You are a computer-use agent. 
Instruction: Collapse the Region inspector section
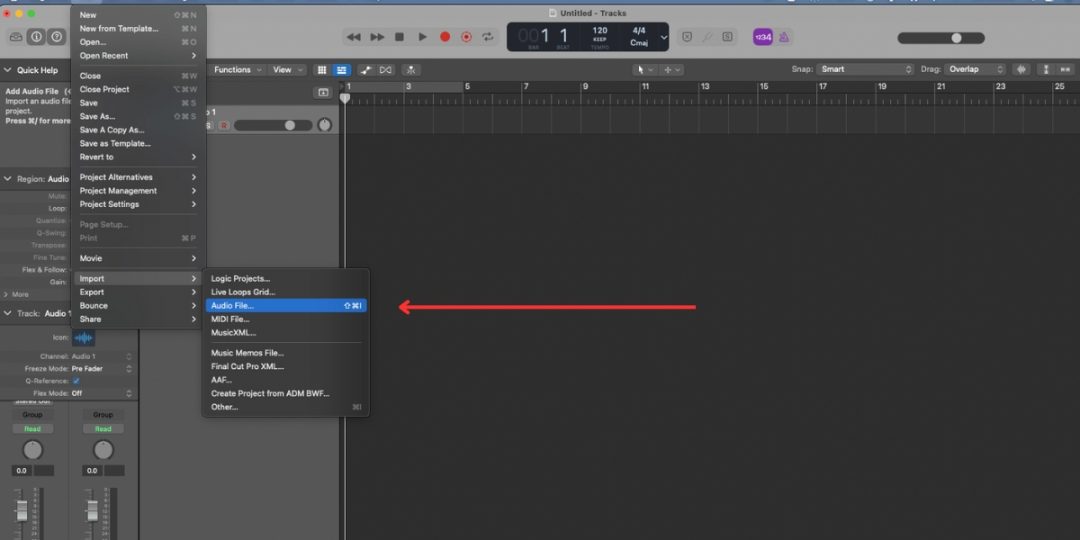8,178
